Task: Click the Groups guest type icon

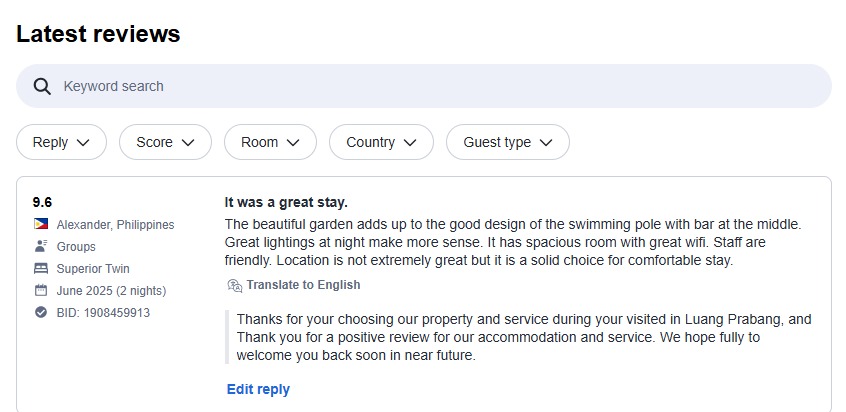Action: pos(41,246)
